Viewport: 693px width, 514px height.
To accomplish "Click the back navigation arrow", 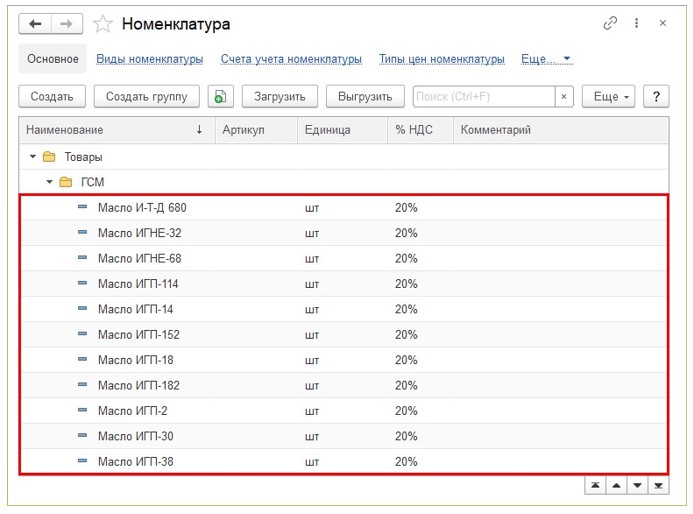I will click(x=36, y=23).
